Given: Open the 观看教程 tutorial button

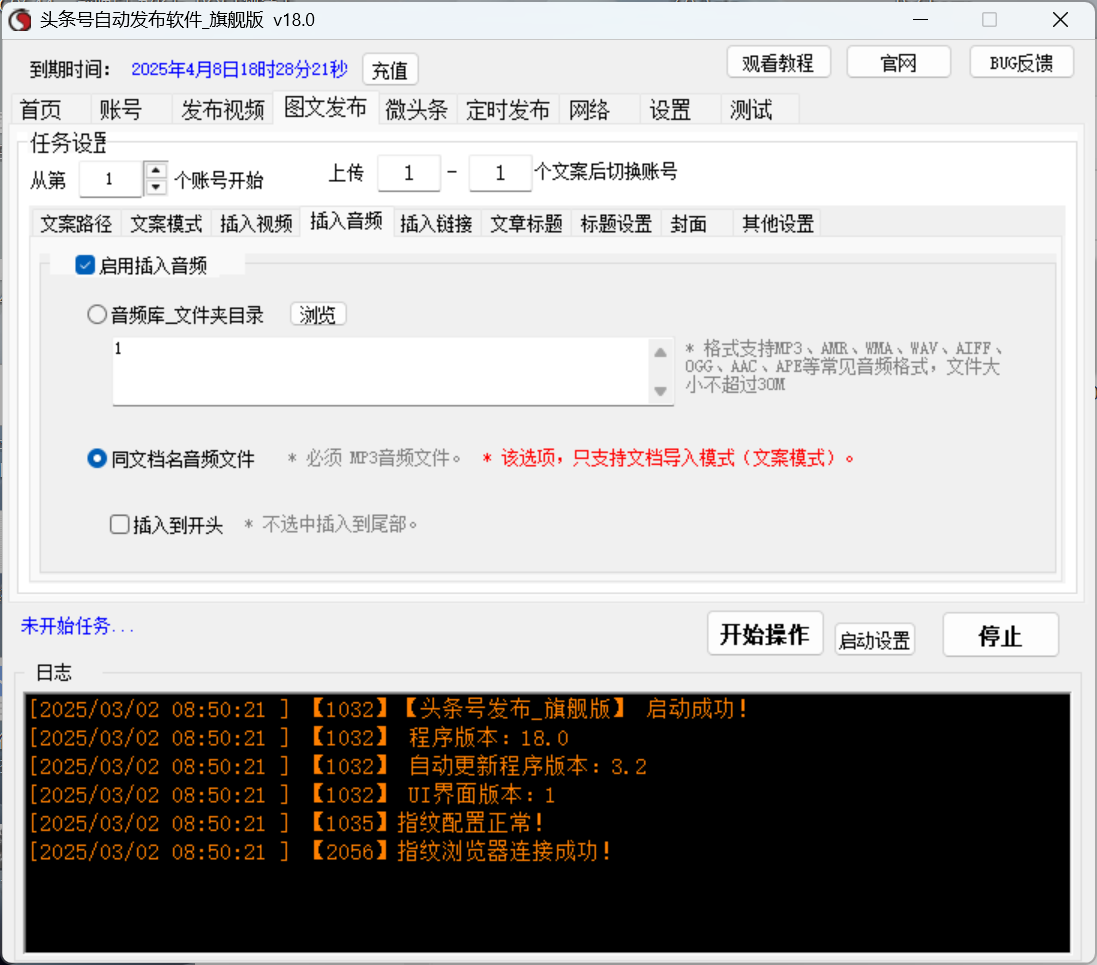Looking at the screenshot, I should pos(778,63).
